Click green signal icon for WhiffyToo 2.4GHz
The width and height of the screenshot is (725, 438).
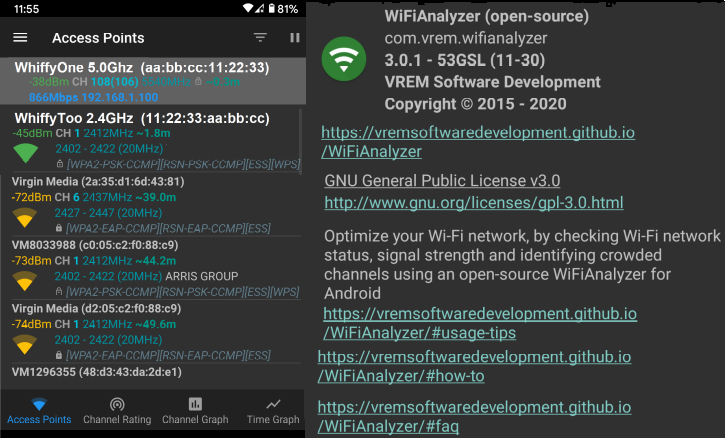coord(26,153)
